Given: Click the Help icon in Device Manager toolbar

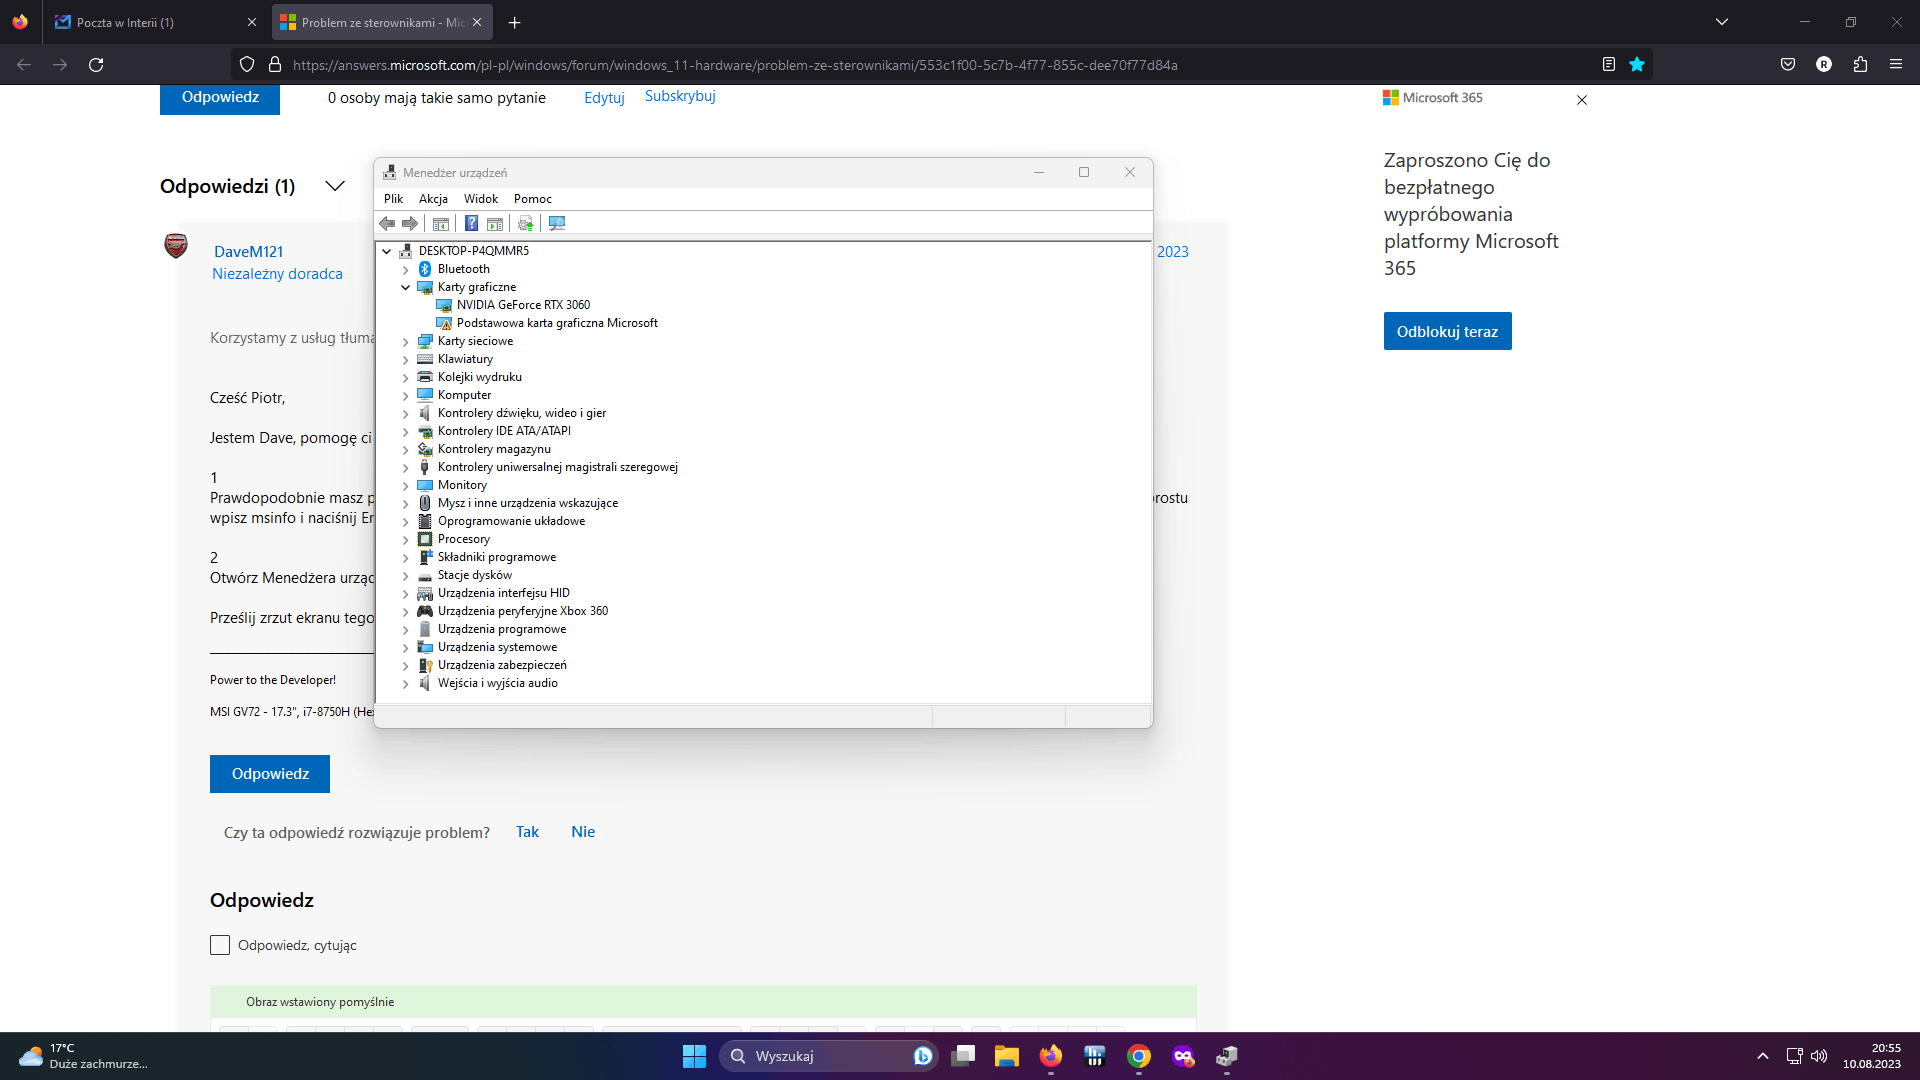Looking at the screenshot, I should [471, 223].
